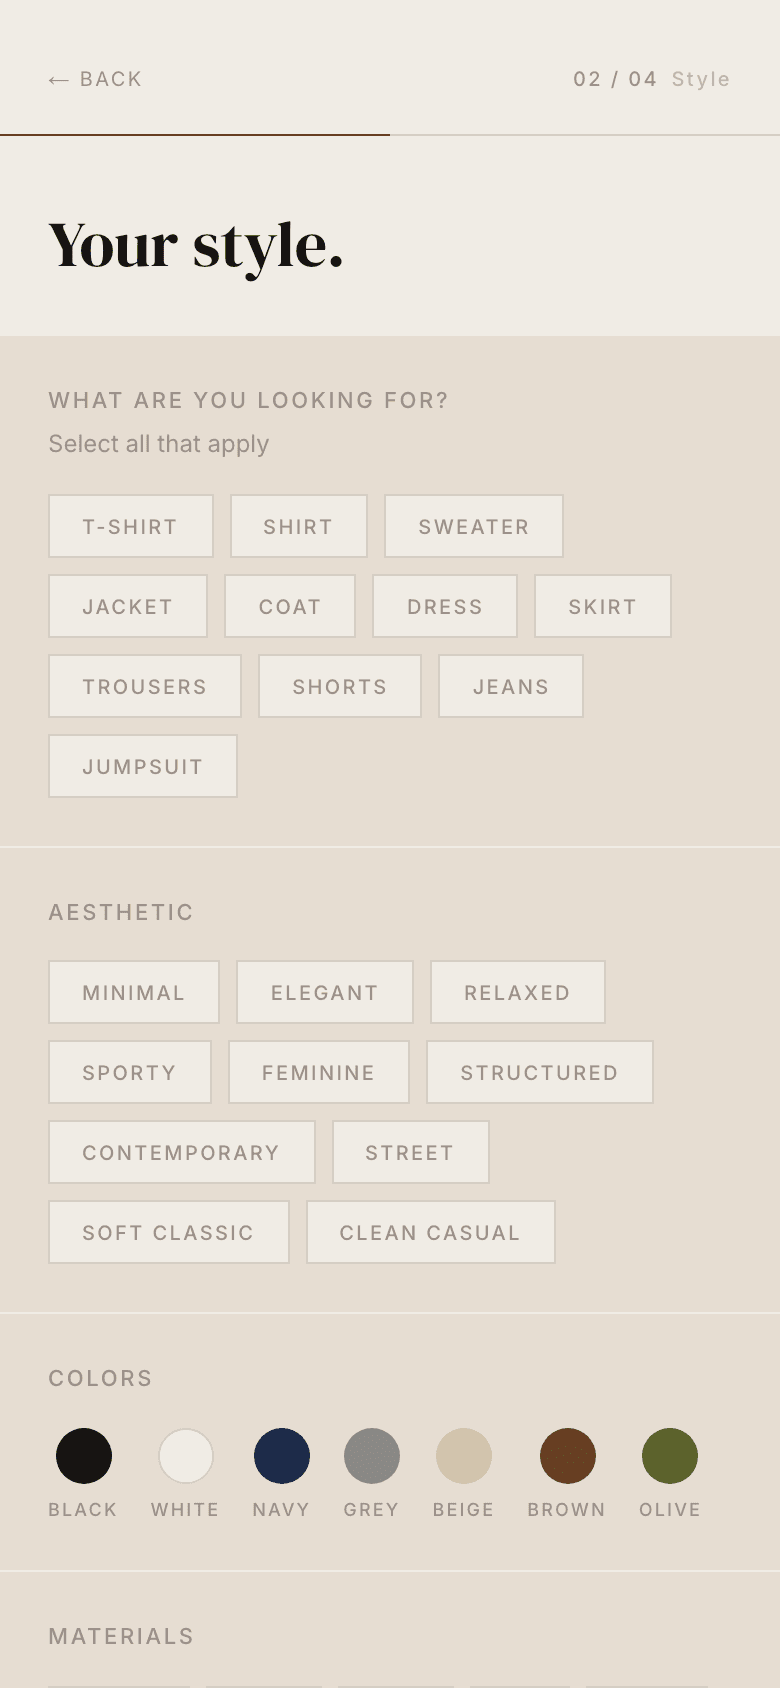Choose Jacket as a clothing type
Image resolution: width=780 pixels, height=1688 pixels.
click(128, 606)
